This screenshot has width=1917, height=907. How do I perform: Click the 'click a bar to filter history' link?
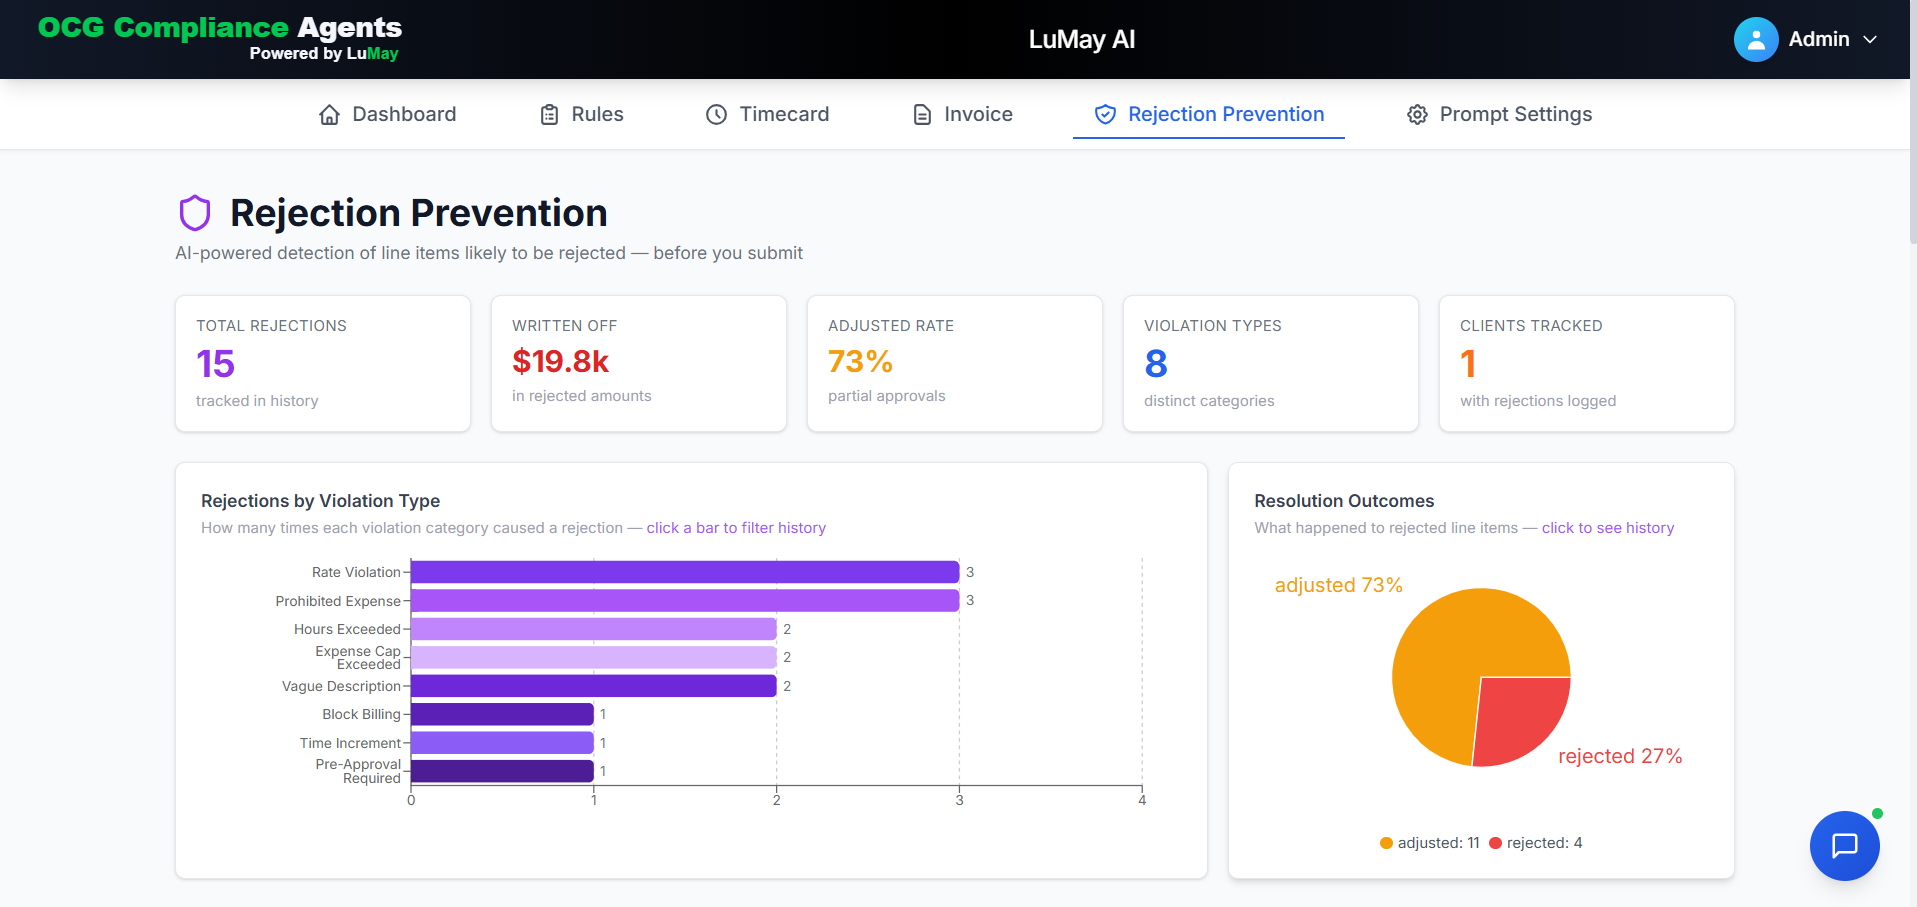click(x=736, y=528)
